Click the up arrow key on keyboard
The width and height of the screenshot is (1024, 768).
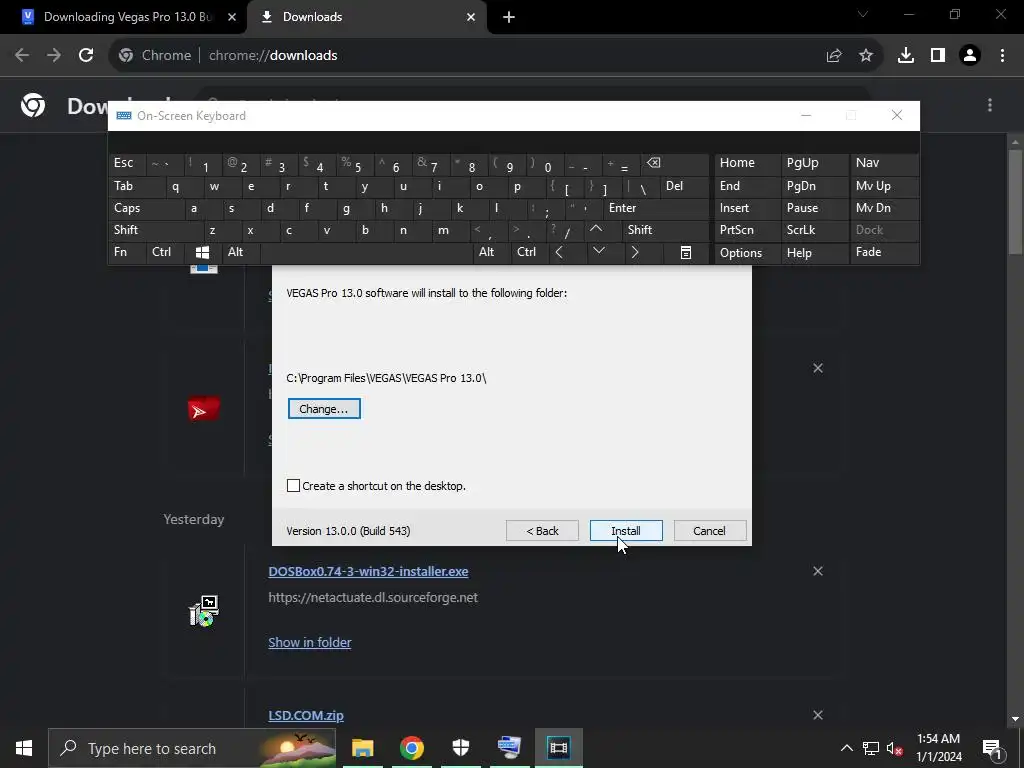tap(596, 230)
